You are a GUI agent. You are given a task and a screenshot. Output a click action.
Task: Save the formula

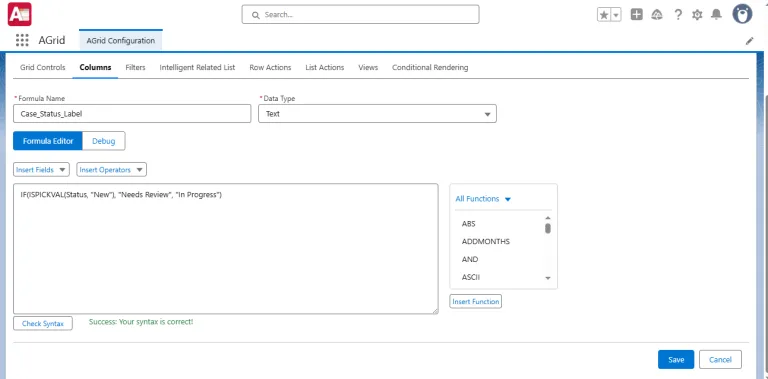(x=676, y=359)
